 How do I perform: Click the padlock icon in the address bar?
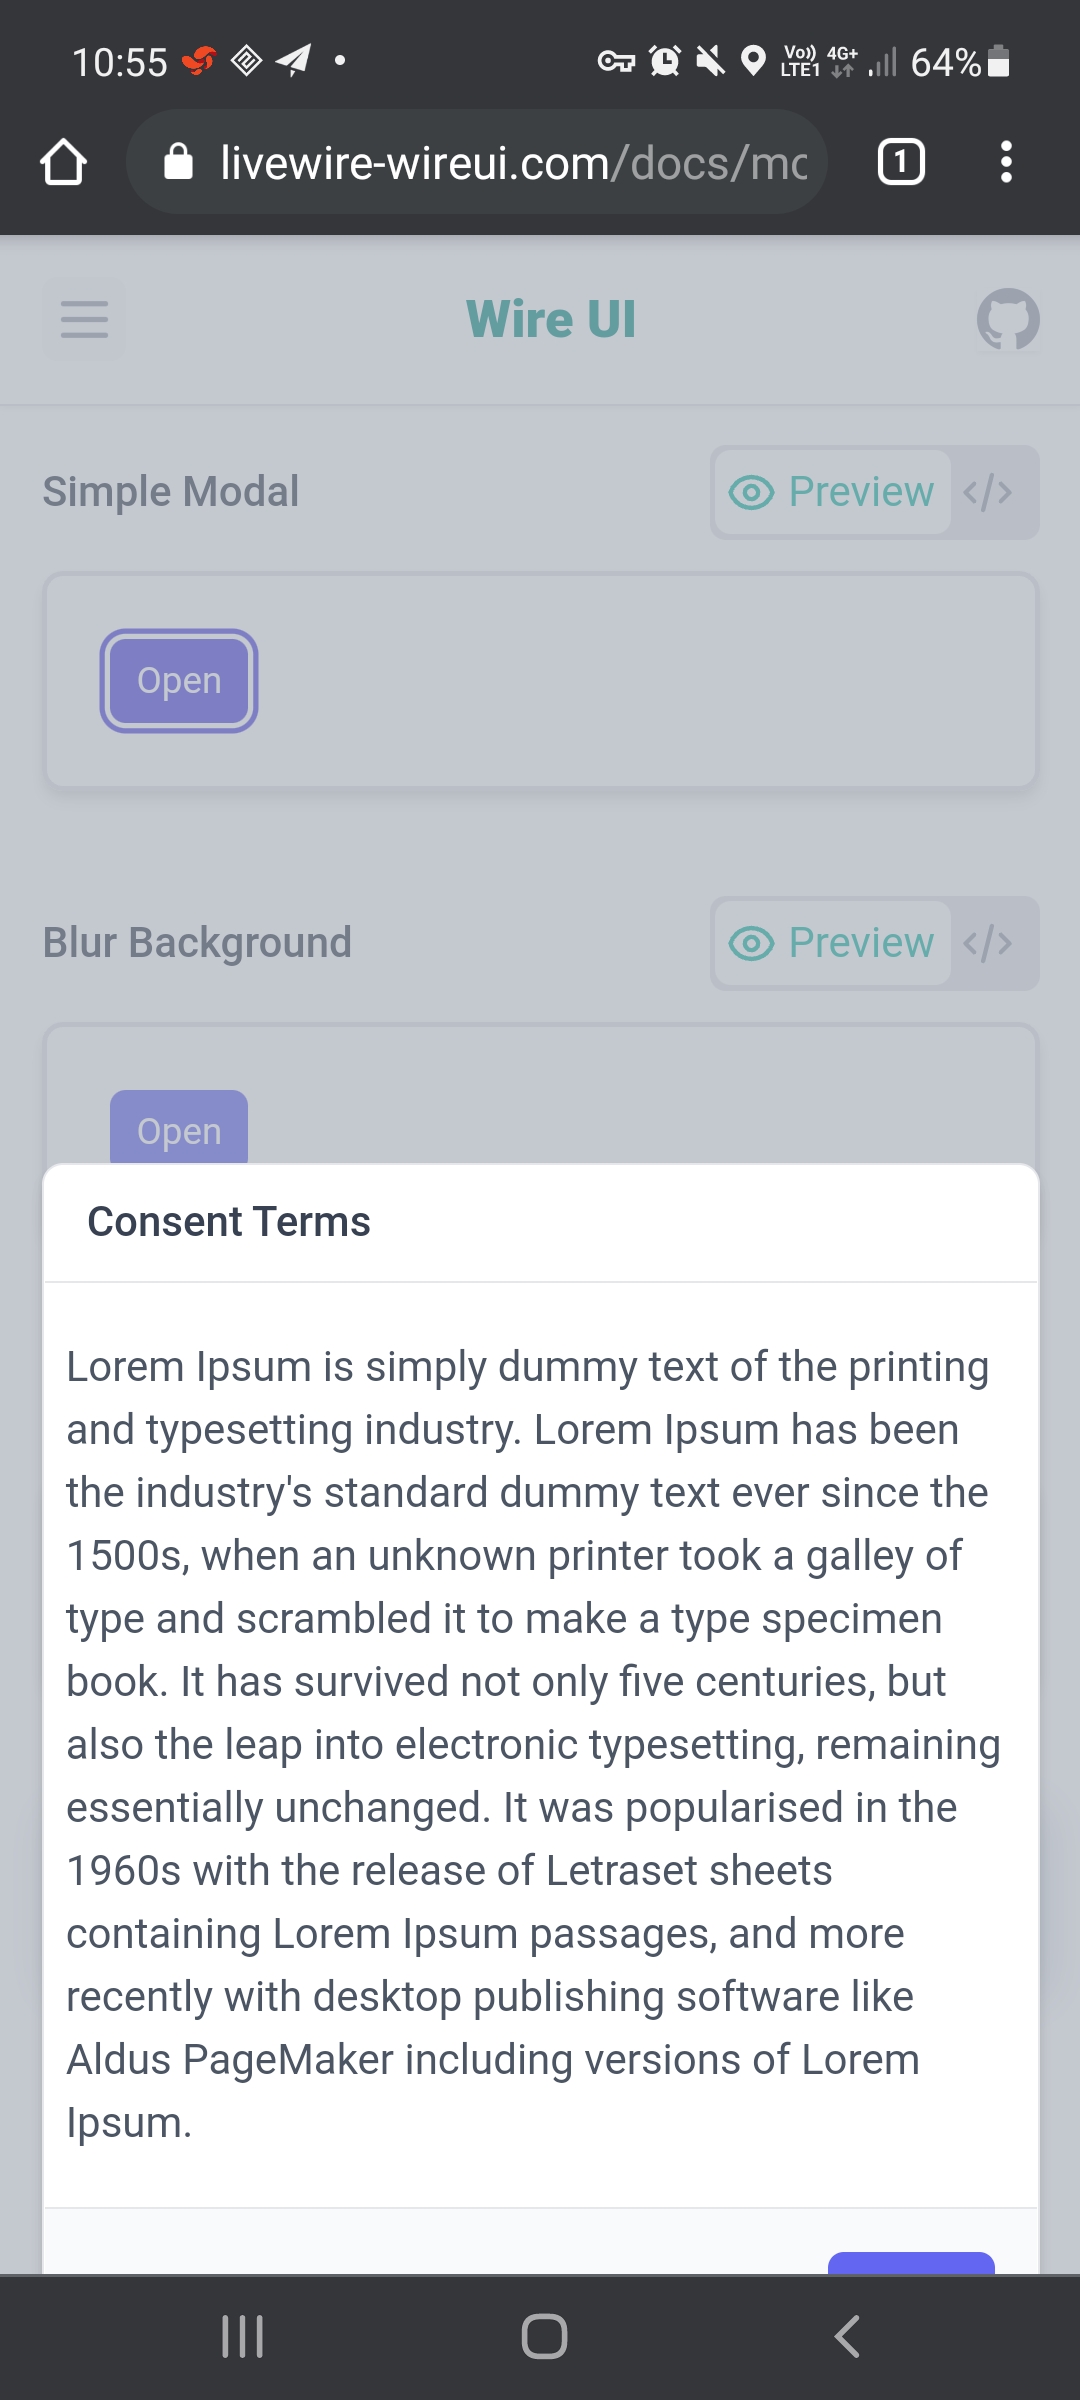pos(181,162)
